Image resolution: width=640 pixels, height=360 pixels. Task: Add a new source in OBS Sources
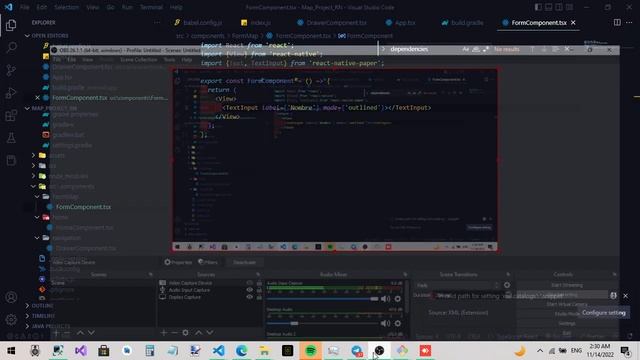(164, 333)
